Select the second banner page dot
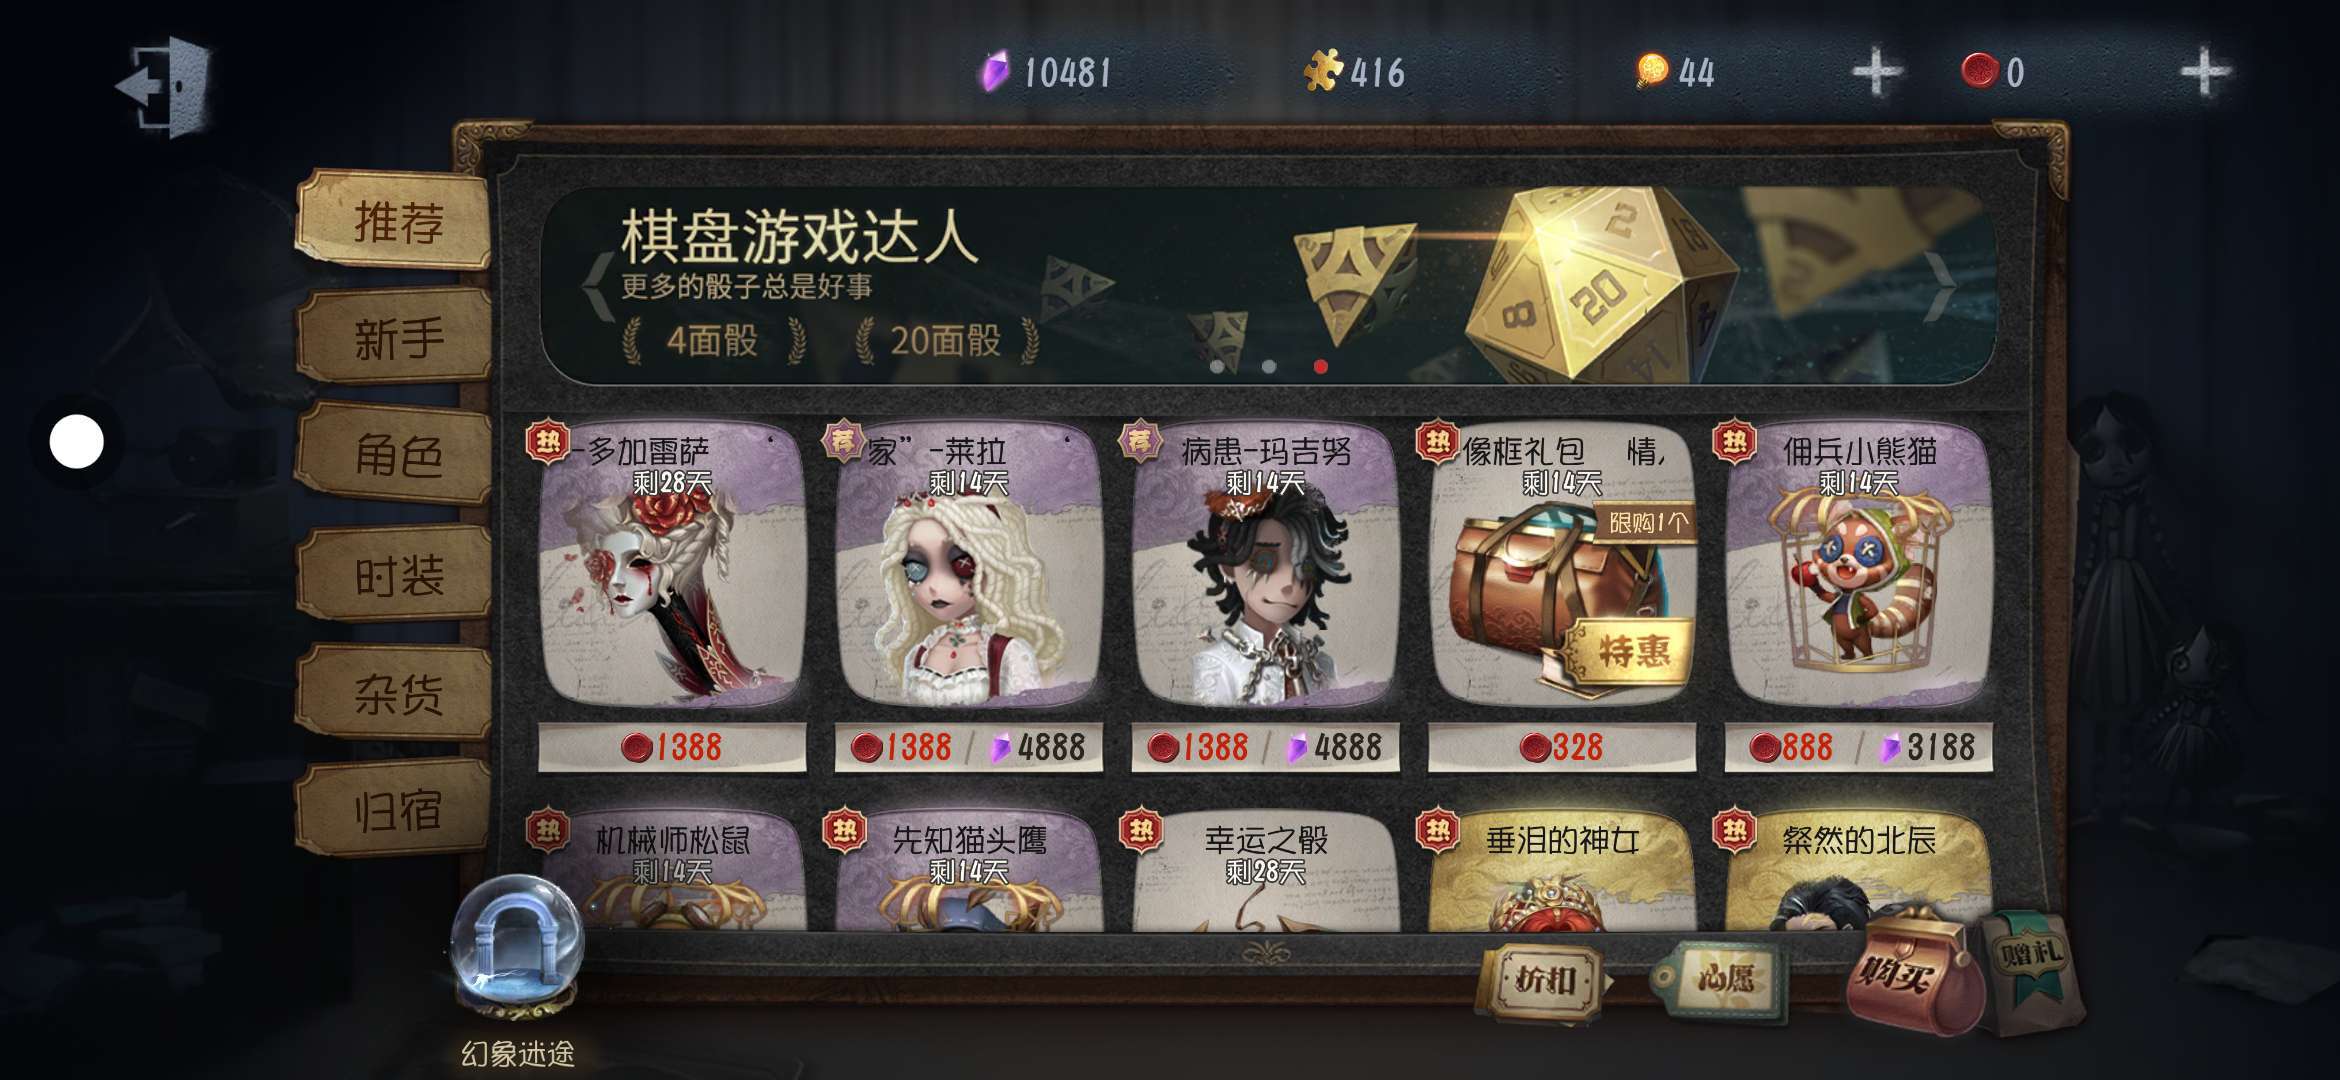 click(x=1269, y=367)
